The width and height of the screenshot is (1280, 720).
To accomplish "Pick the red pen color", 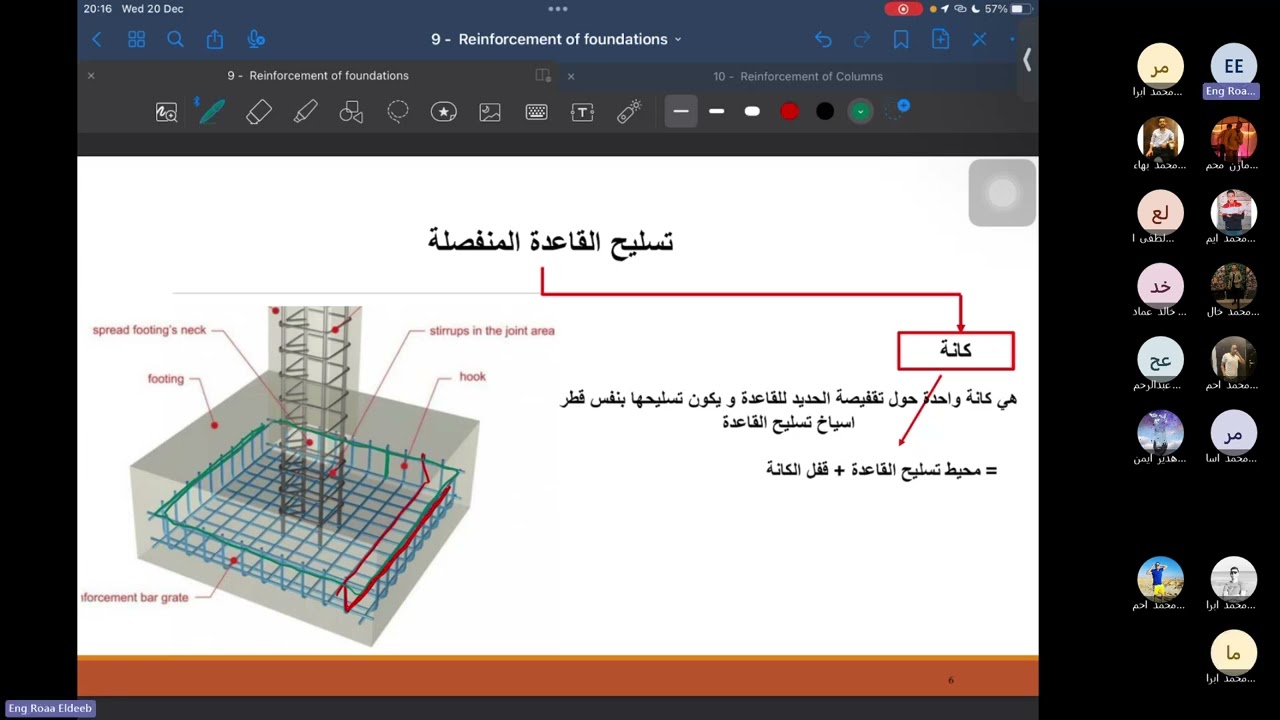I will pyautogui.click(x=789, y=111).
